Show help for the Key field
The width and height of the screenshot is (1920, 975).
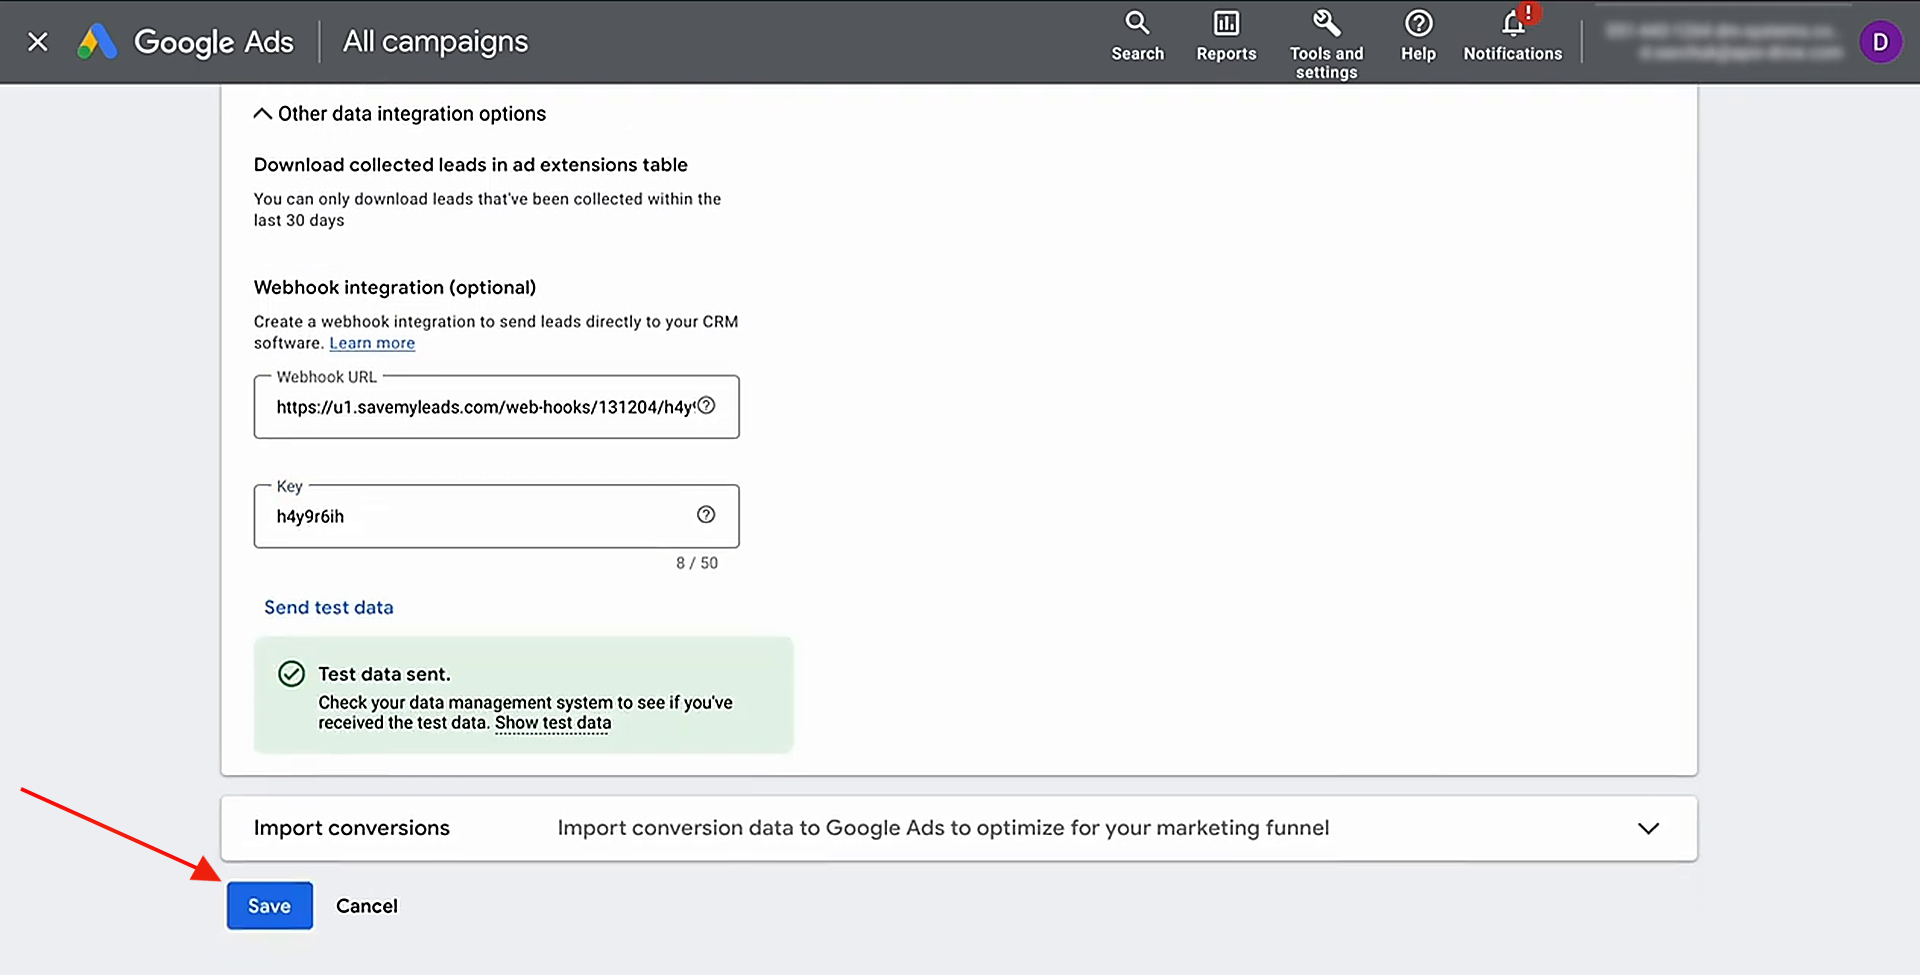point(706,514)
